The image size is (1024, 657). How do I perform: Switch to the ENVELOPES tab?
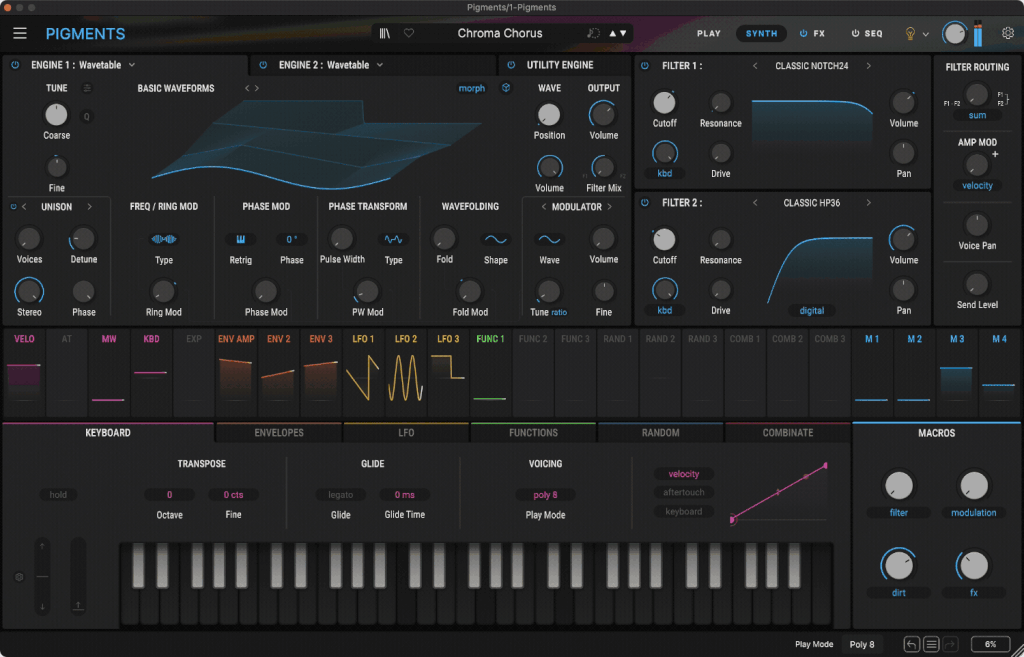279,432
